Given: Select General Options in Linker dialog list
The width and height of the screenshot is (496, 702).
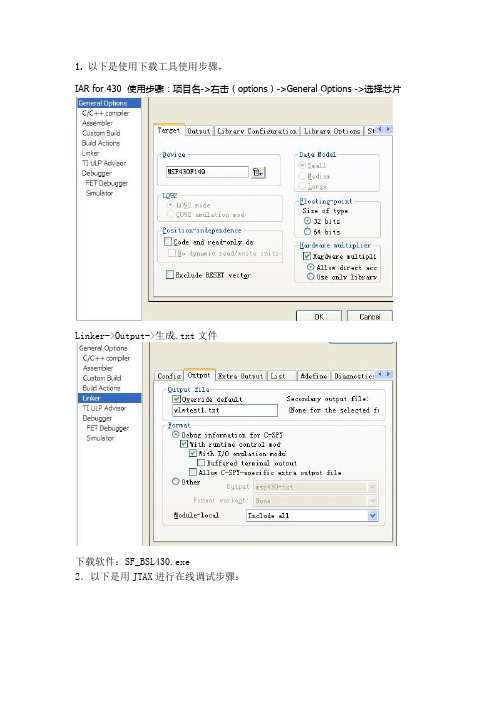Looking at the screenshot, I should click(x=103, y=348).
